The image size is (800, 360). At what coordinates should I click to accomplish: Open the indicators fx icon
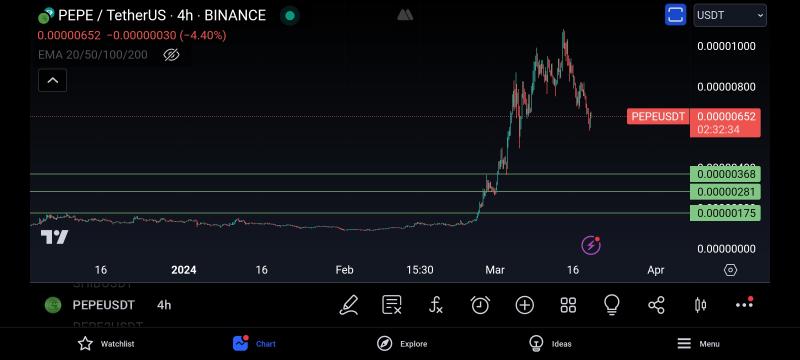(435, 305)
